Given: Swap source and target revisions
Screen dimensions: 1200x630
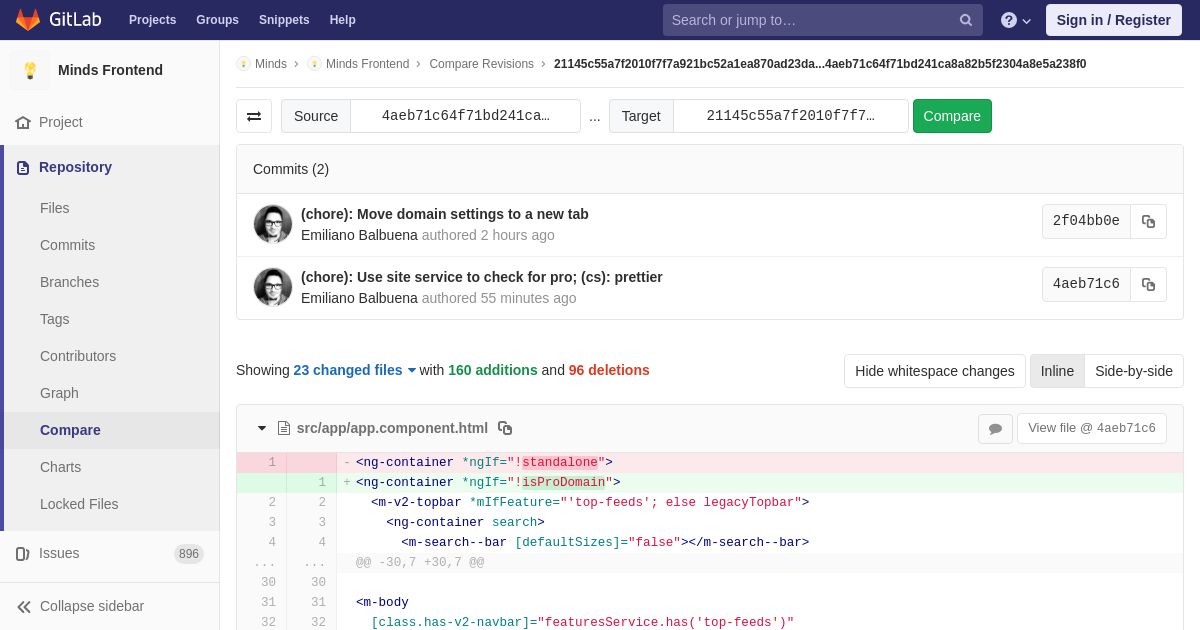Looking at the screenshot, I should [254, 116].
